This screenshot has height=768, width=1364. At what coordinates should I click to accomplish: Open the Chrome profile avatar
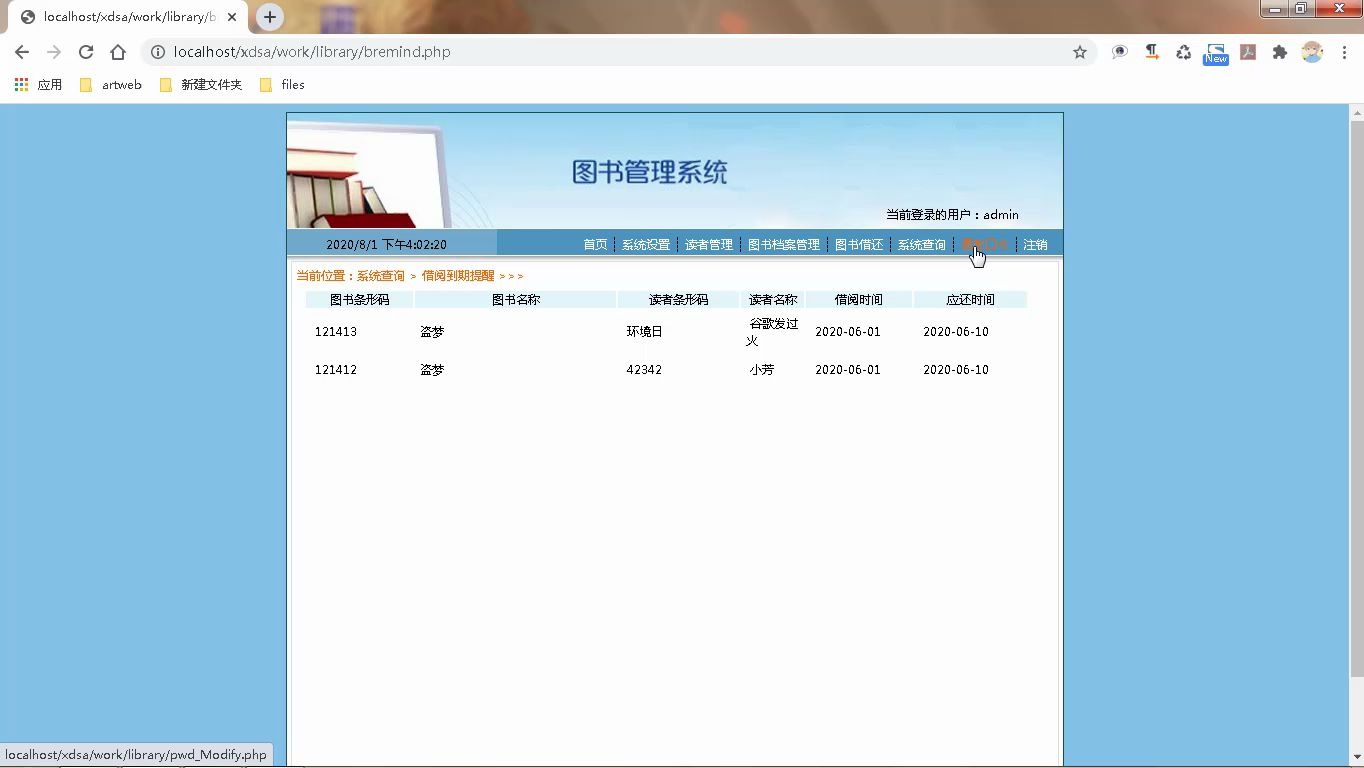point(1313,51)
